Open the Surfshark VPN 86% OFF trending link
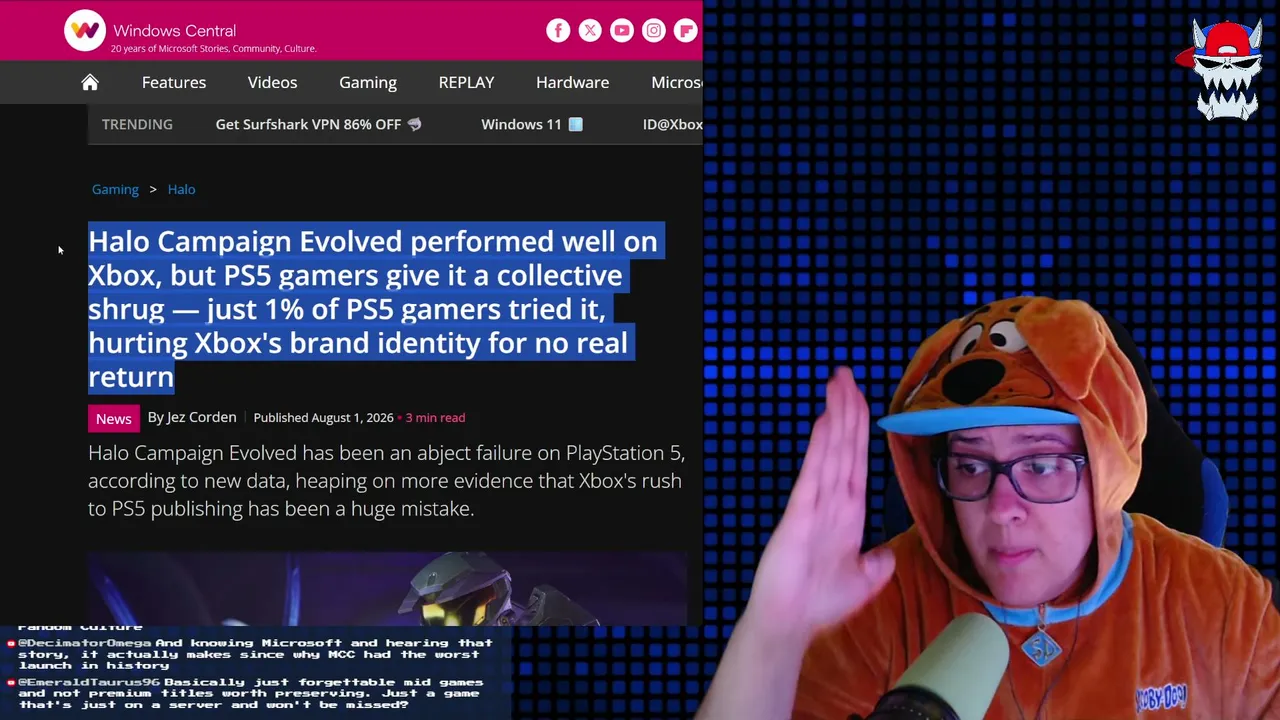The image size is (1280, 720). tap(318, 124)
